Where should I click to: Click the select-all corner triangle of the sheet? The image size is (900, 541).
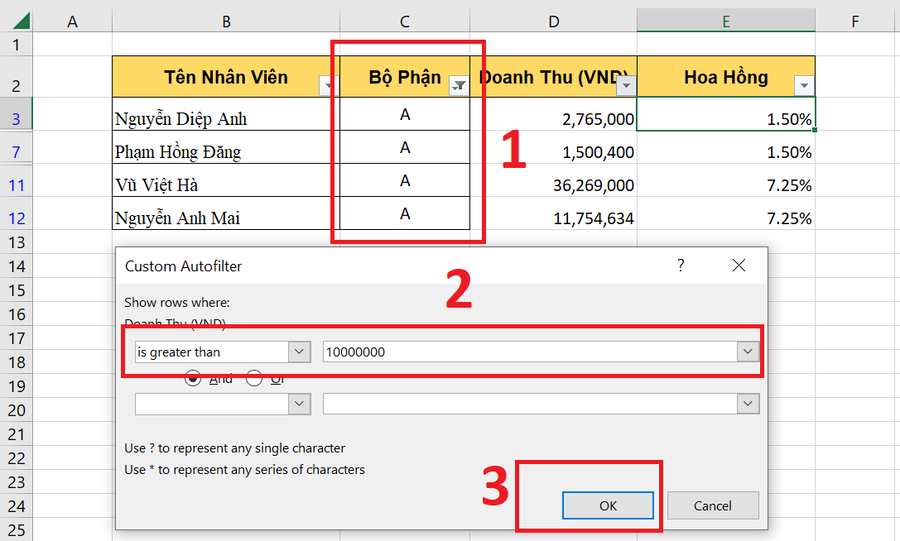[x=21, y=21]
